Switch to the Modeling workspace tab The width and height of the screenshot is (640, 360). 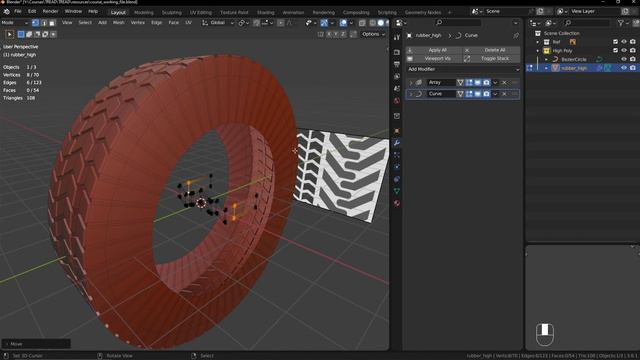coord(144,12)
